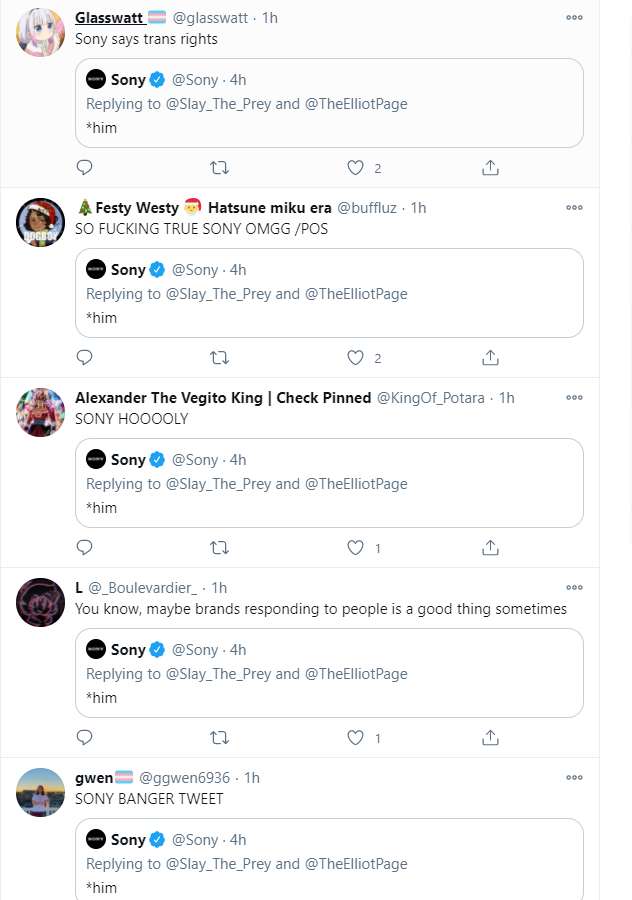The width and height of the screenshot is (632, 900).
Task: Share the Festy Westy tweet
Action: (x=490, y=358)
